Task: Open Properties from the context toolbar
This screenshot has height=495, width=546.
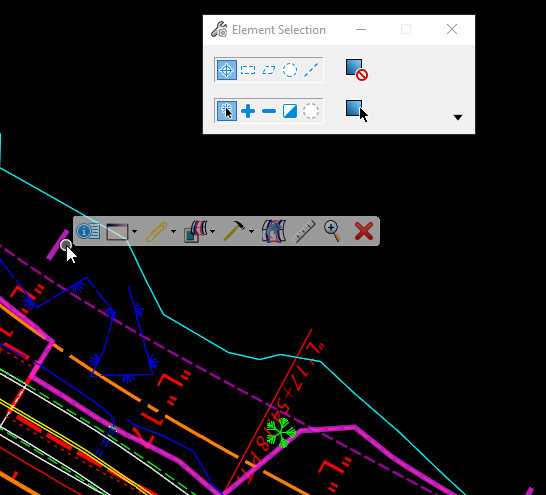Action: click(88, 231)
